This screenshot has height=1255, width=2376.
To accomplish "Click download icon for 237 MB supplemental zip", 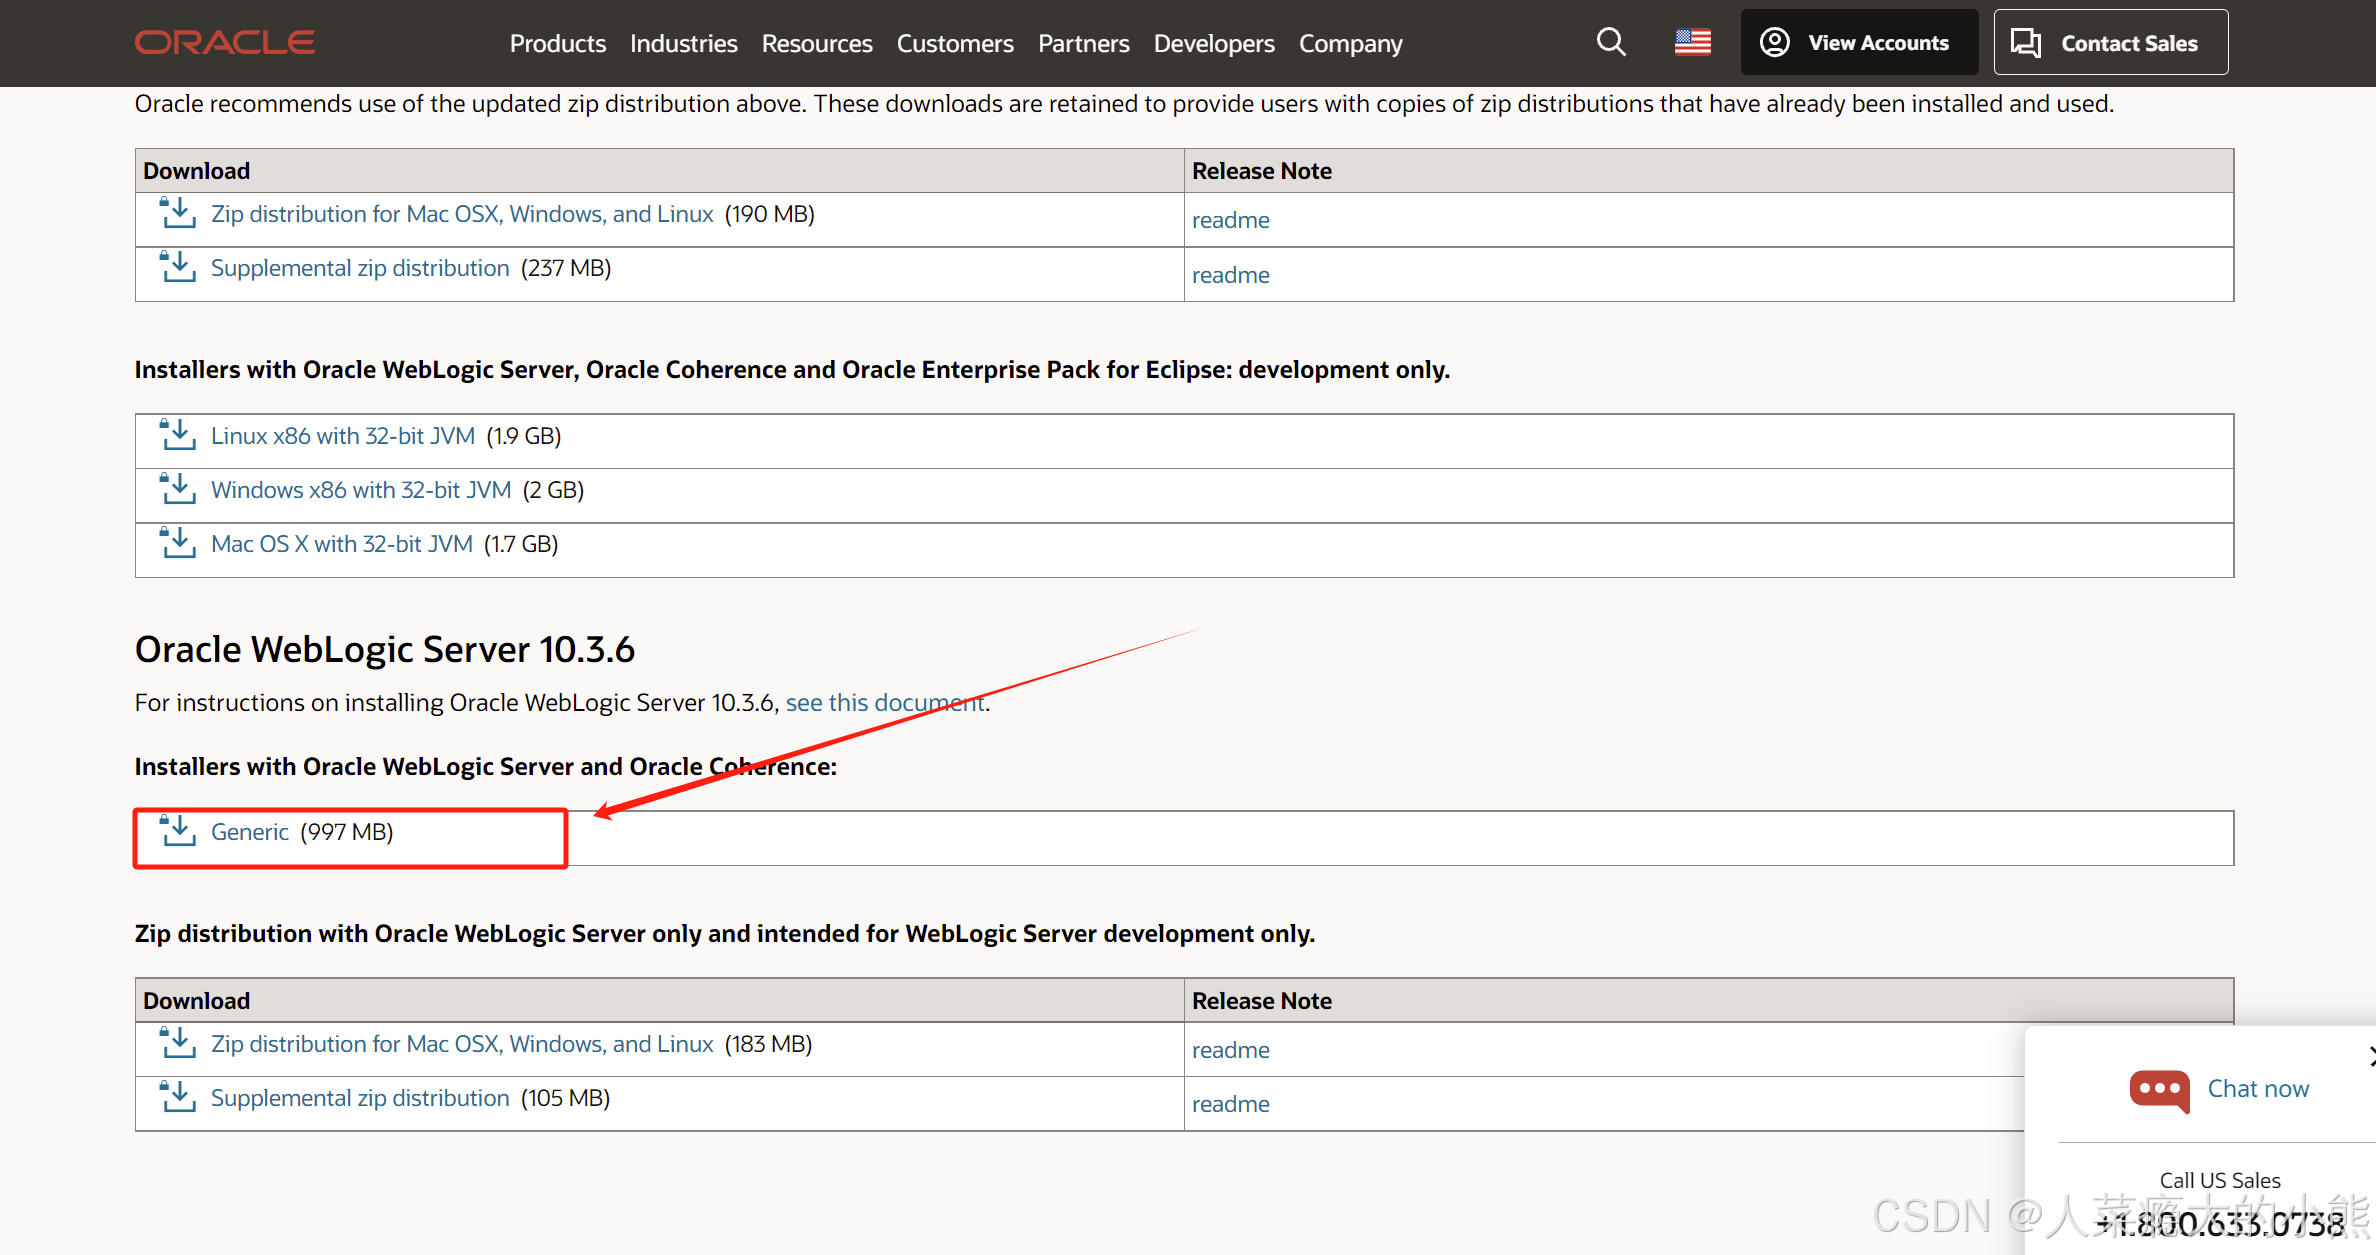I will (x=178, y=267).
